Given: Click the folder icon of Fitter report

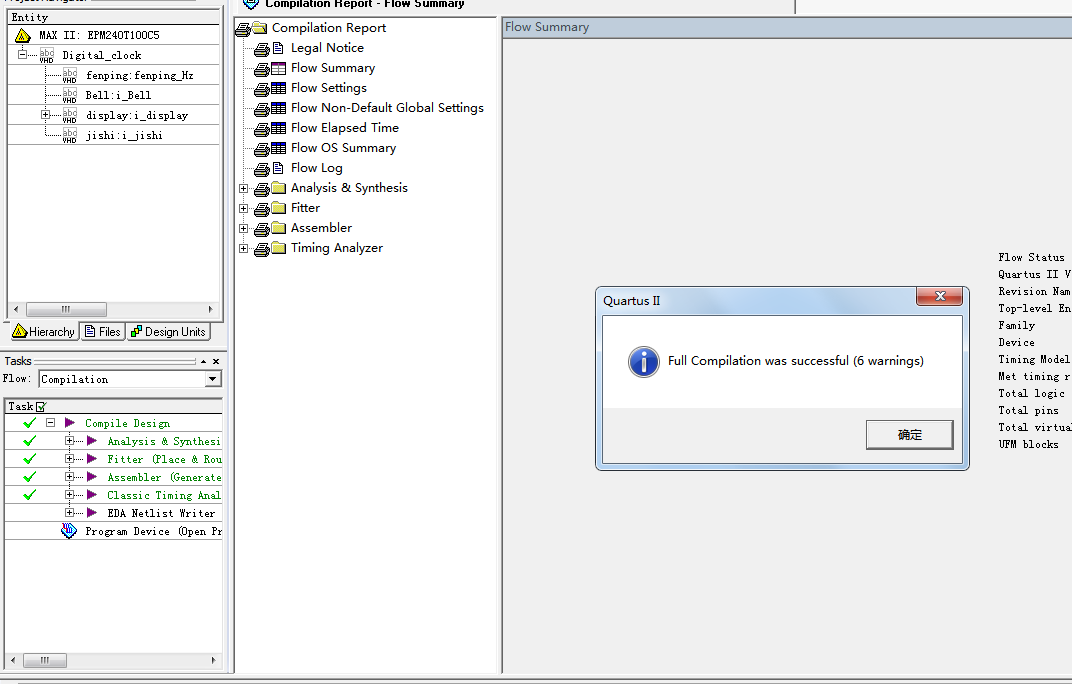Looking at the screenshot, I should pyautogui.click(x=278, y=207).
